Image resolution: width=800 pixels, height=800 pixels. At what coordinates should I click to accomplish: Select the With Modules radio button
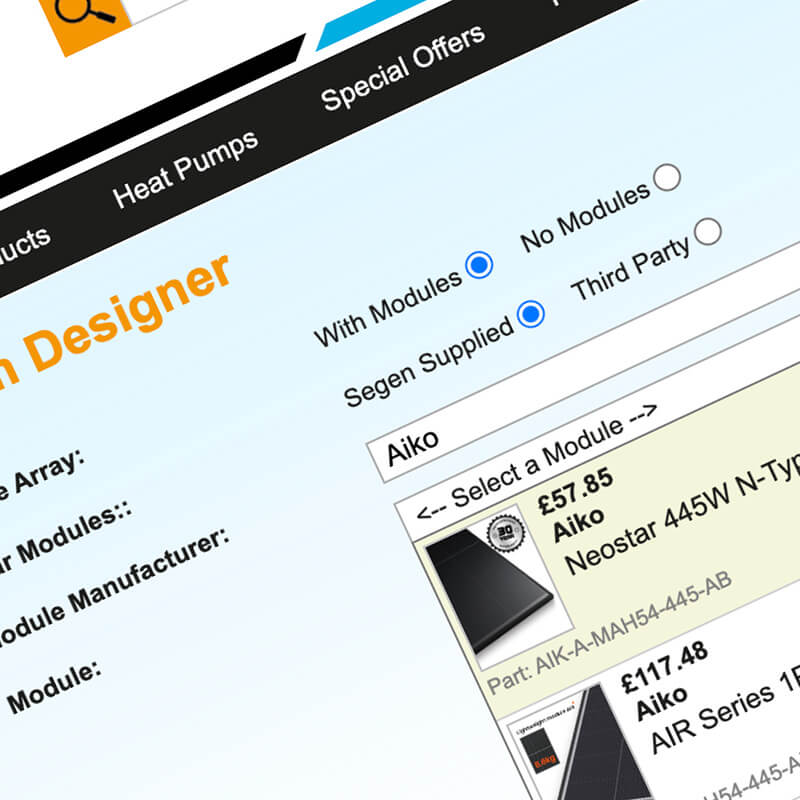[479, 265]
